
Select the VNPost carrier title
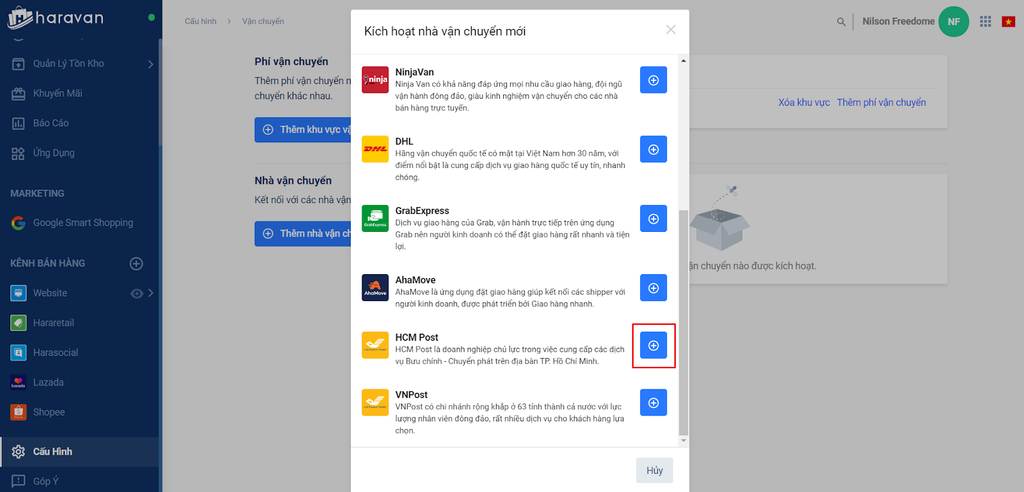click(411, 395)
